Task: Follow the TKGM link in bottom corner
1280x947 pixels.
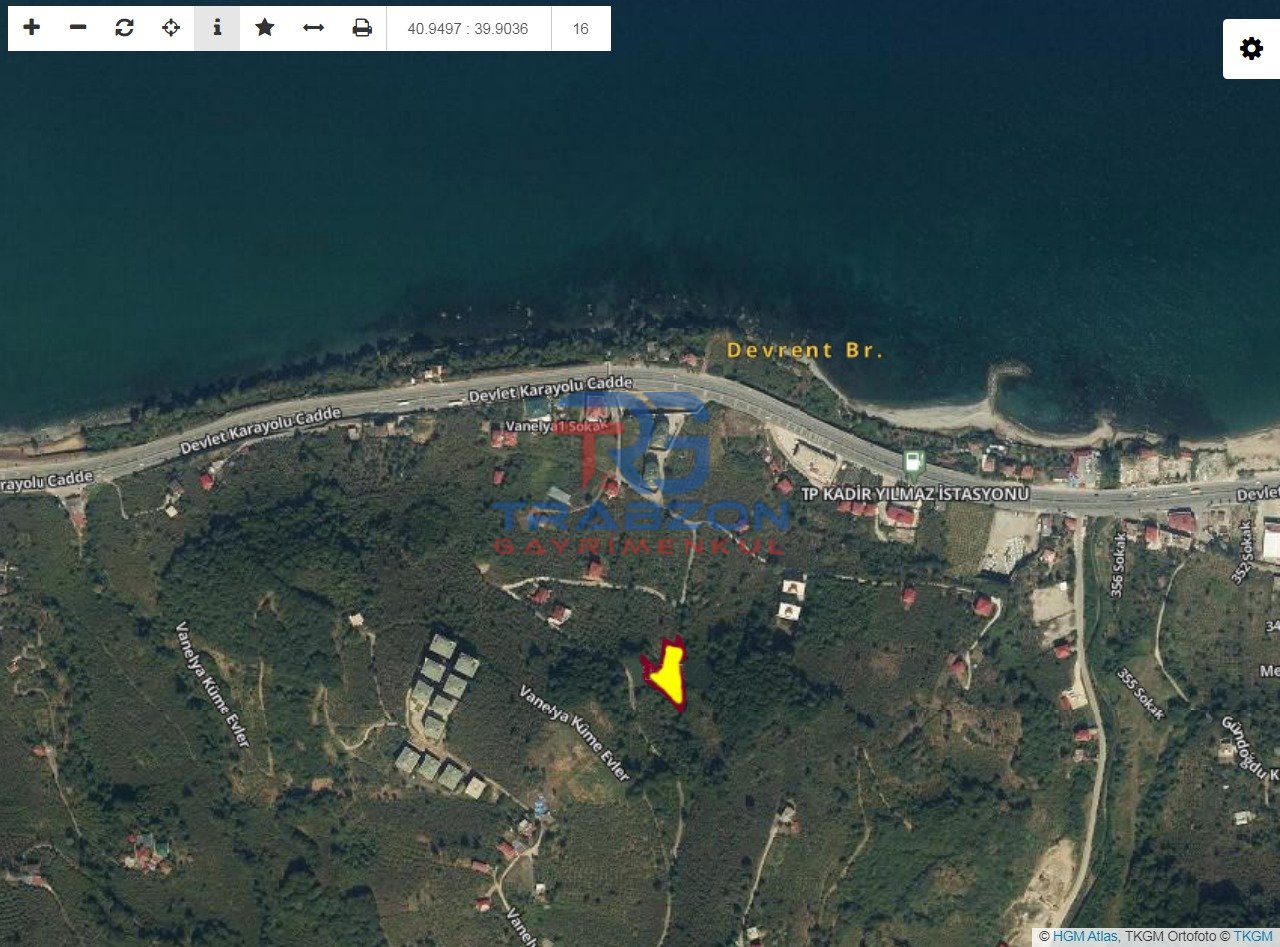Action: [x=1252, y=936]
